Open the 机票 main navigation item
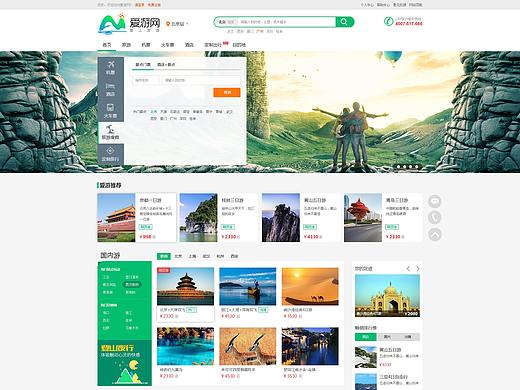The image size is (520, 390). (146, 45)
